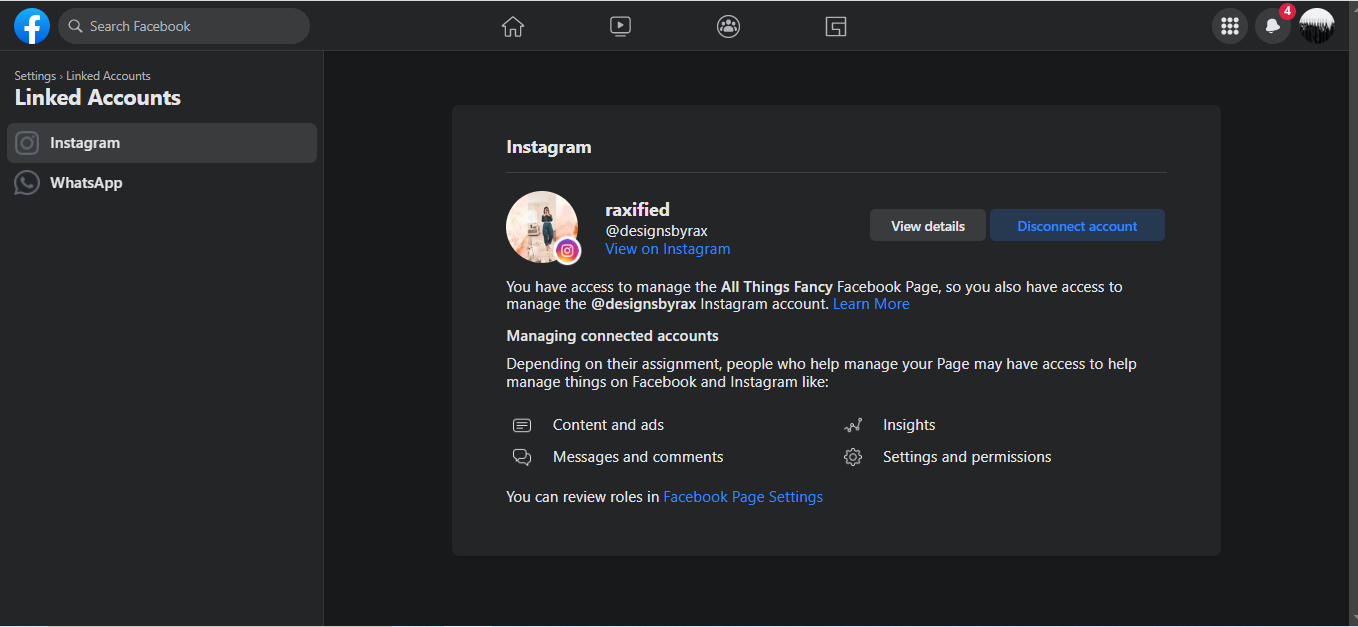
Task: Open the Home feed icon
Action: pos(513,27)
